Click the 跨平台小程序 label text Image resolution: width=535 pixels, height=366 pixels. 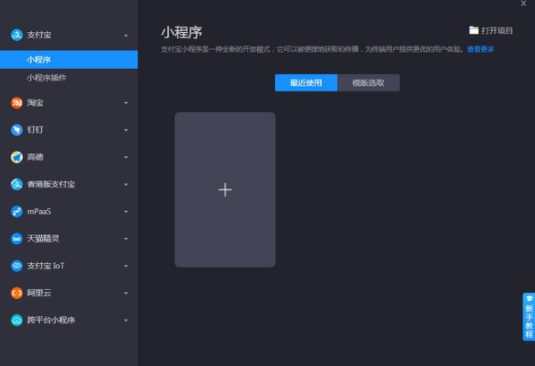coord(51,320)
